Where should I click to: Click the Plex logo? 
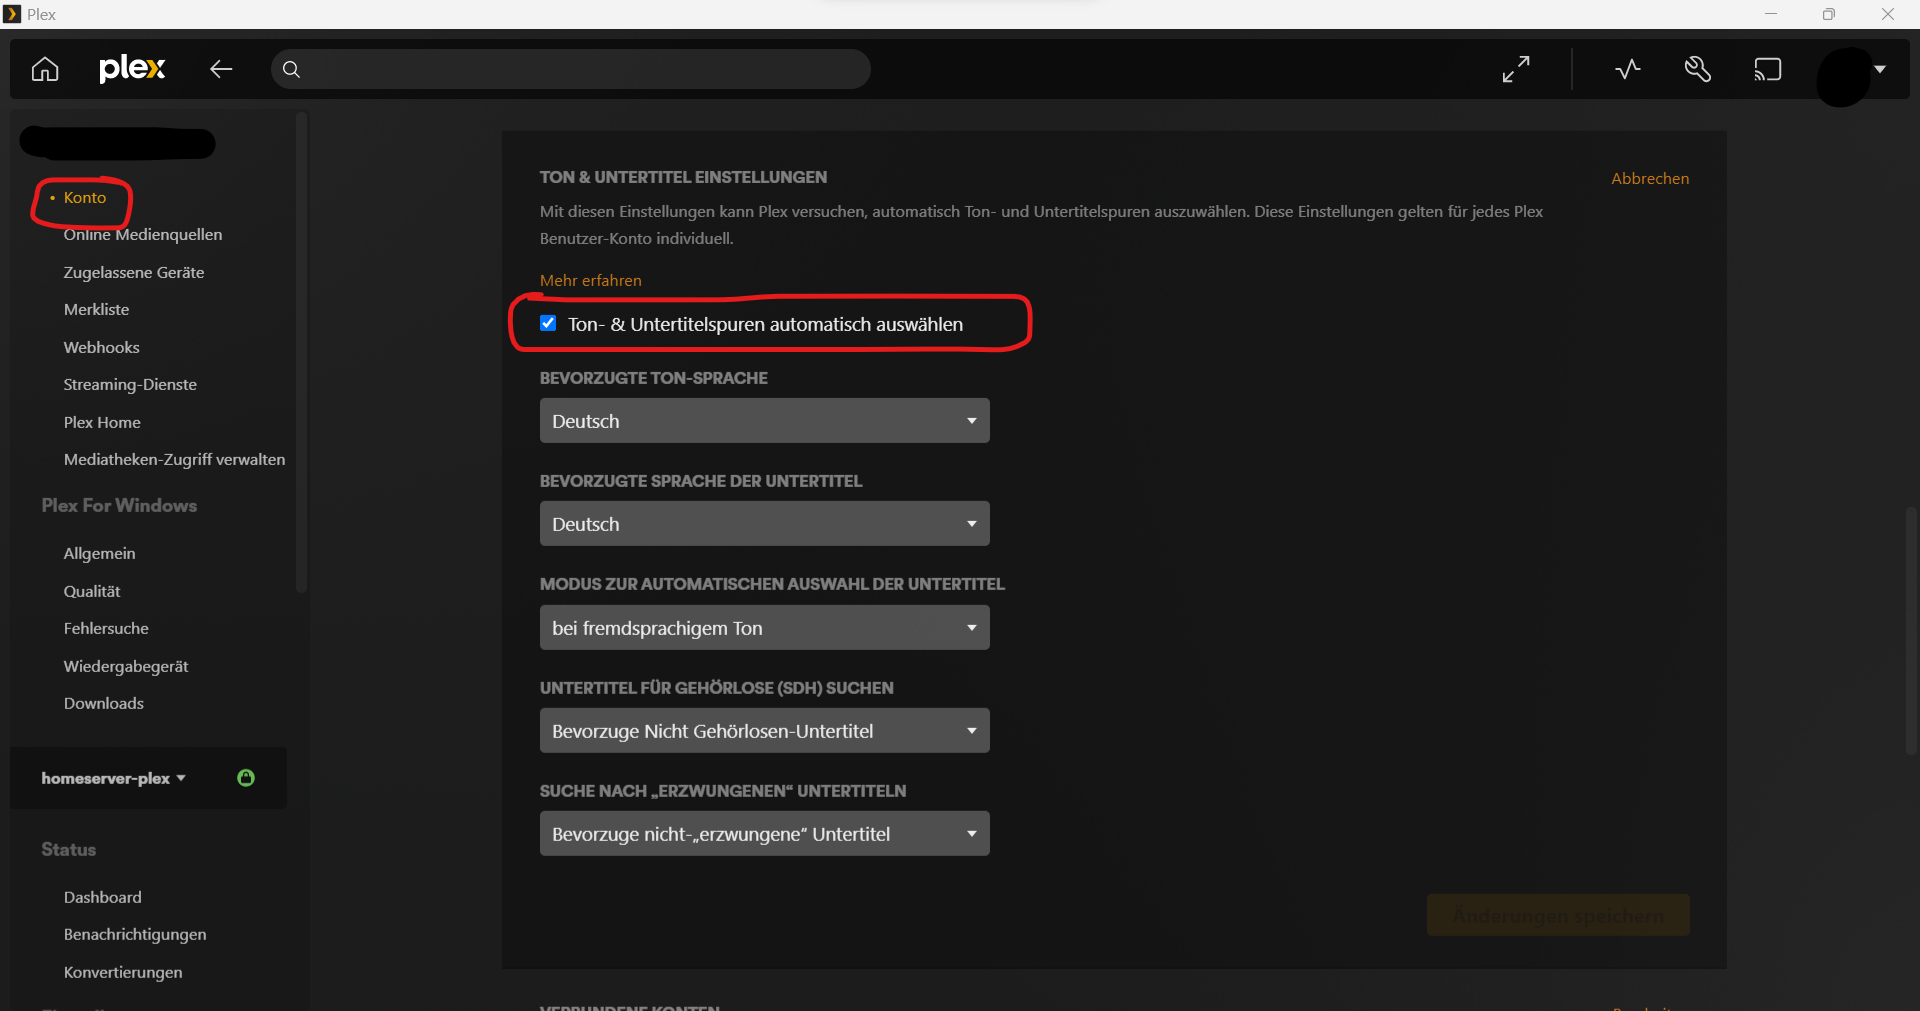[132, 69]
